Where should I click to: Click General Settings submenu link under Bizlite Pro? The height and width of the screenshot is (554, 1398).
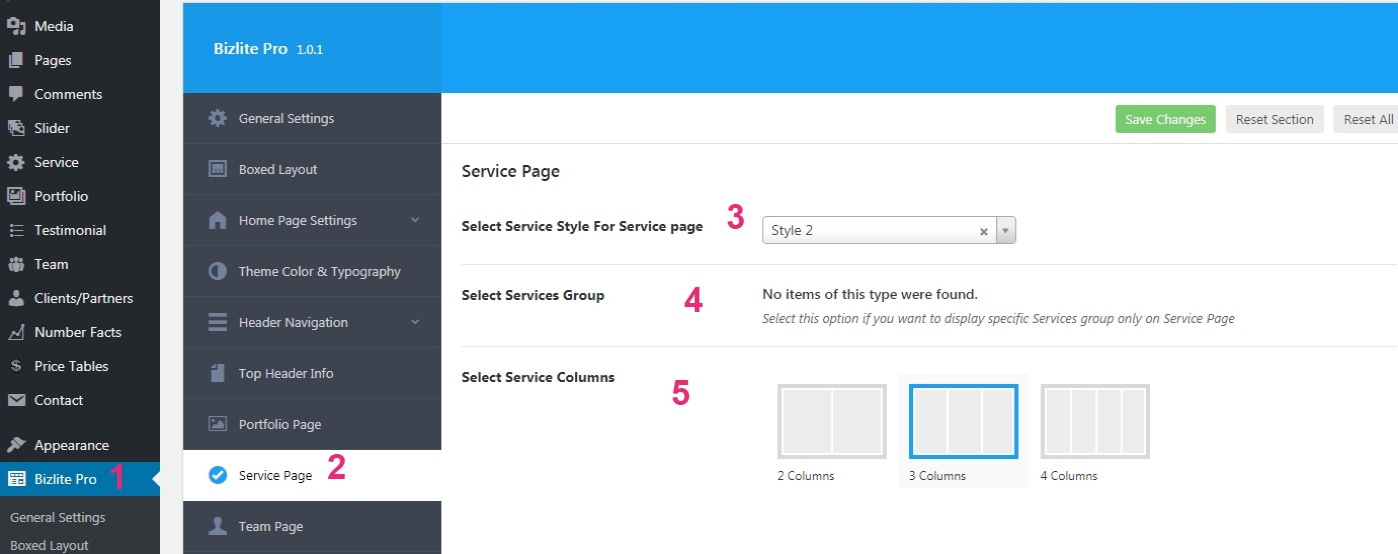tap(57, 517)
